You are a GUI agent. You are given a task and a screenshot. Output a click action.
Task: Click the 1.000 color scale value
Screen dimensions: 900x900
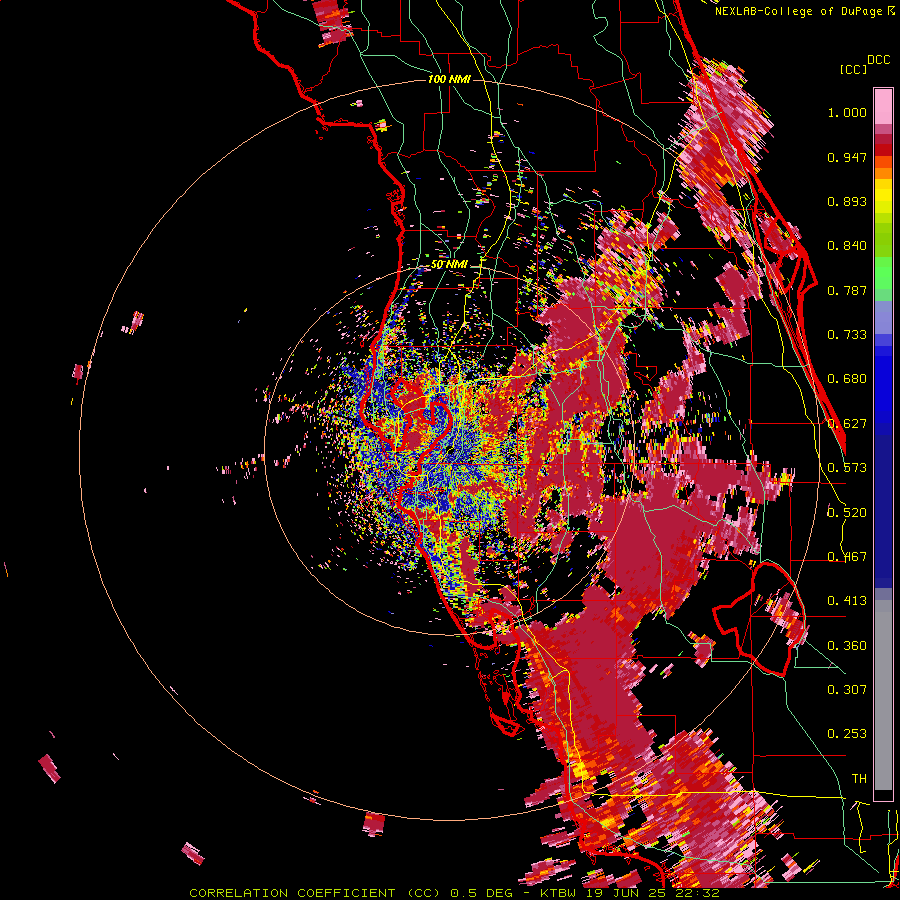pos(847,112)
